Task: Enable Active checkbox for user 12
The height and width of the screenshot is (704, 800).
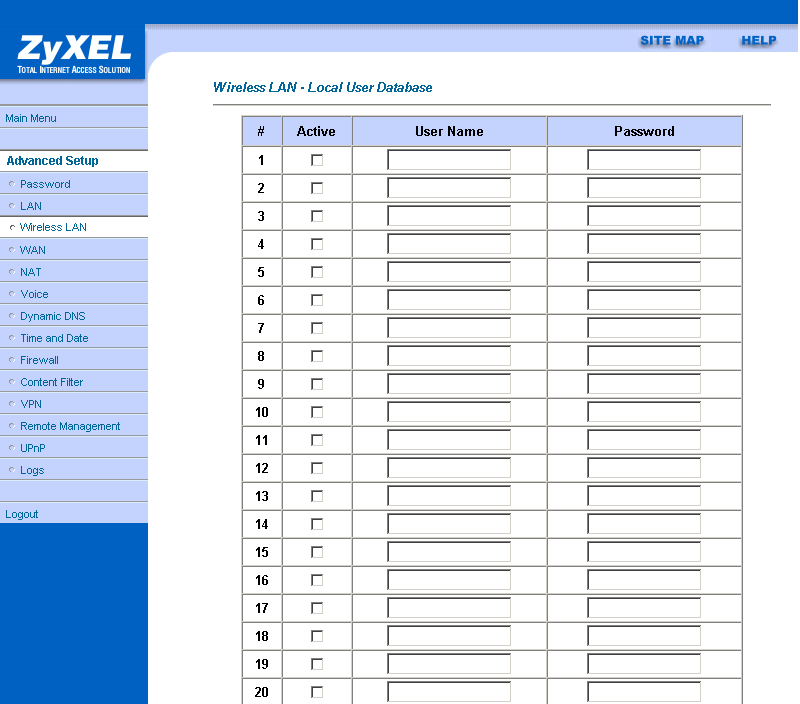Action: (x=317, y=468)
